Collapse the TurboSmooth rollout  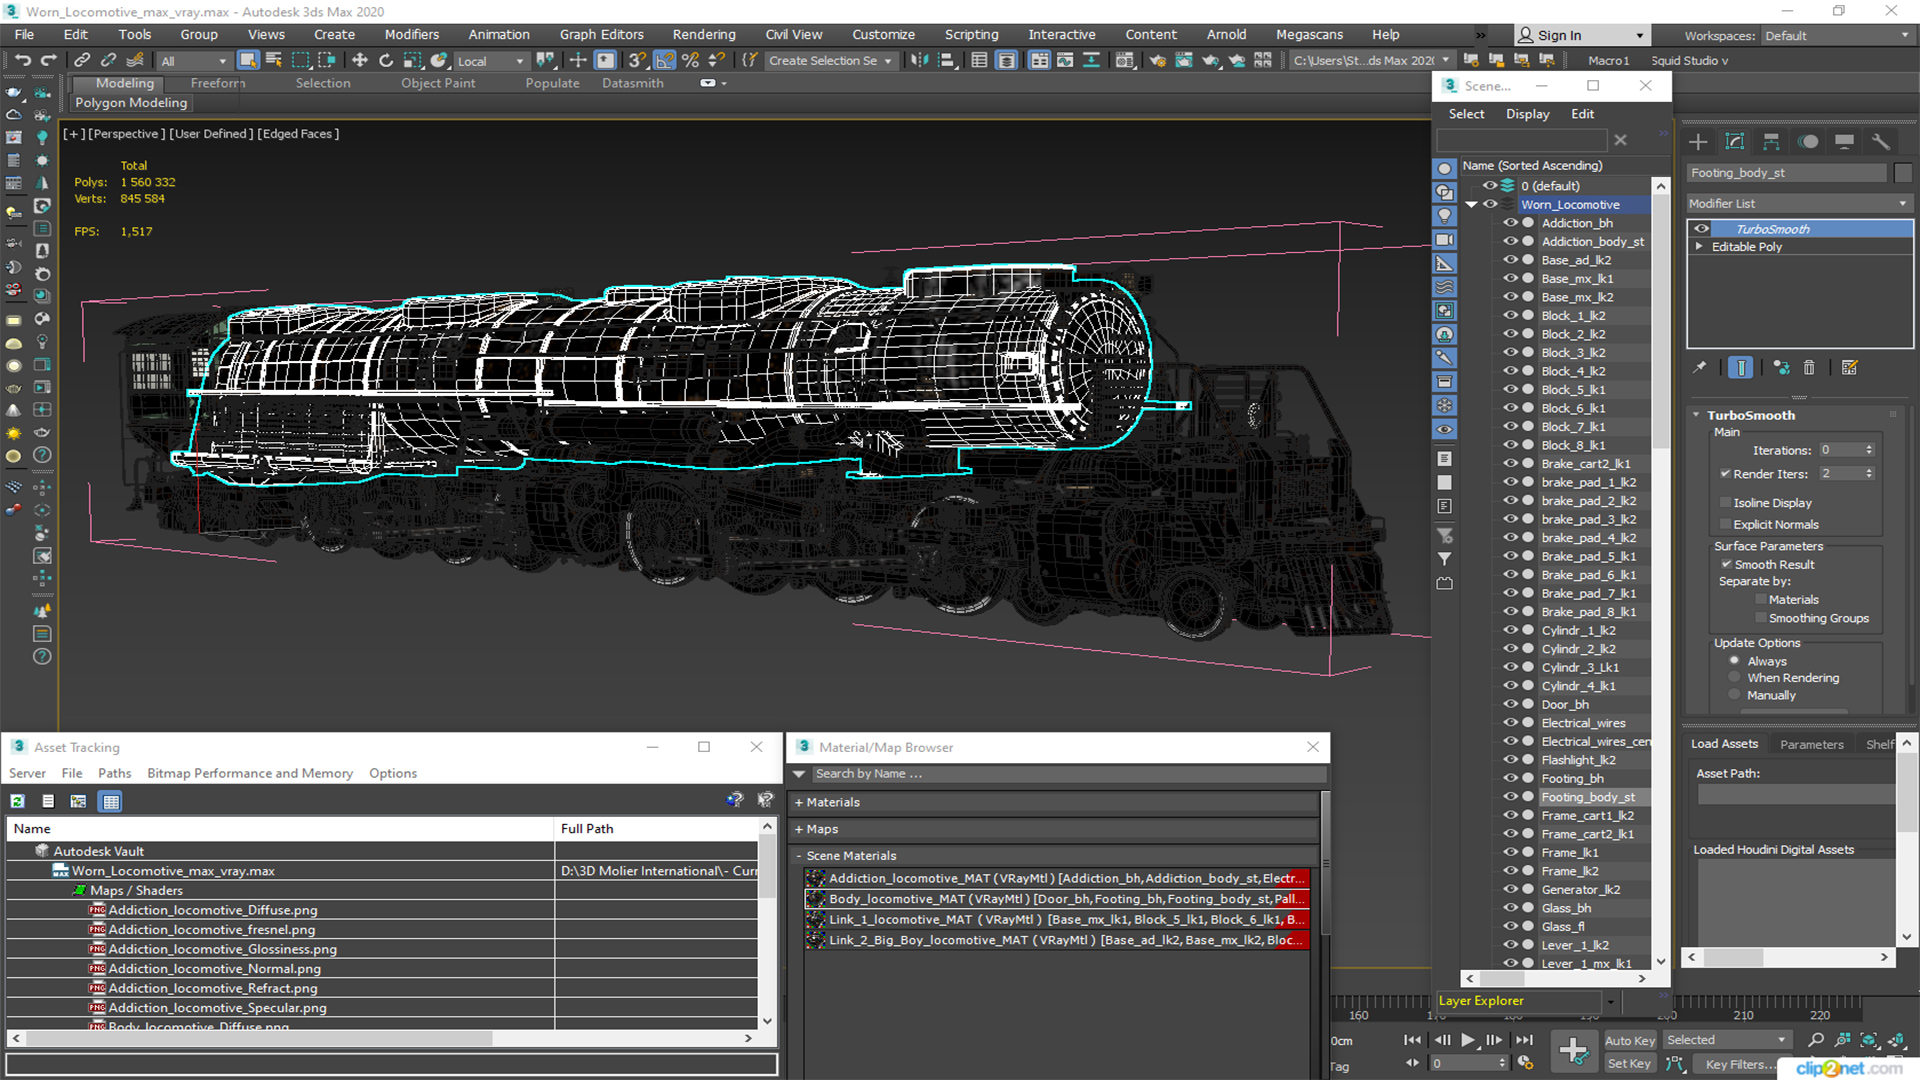(x=1696, y=415)
